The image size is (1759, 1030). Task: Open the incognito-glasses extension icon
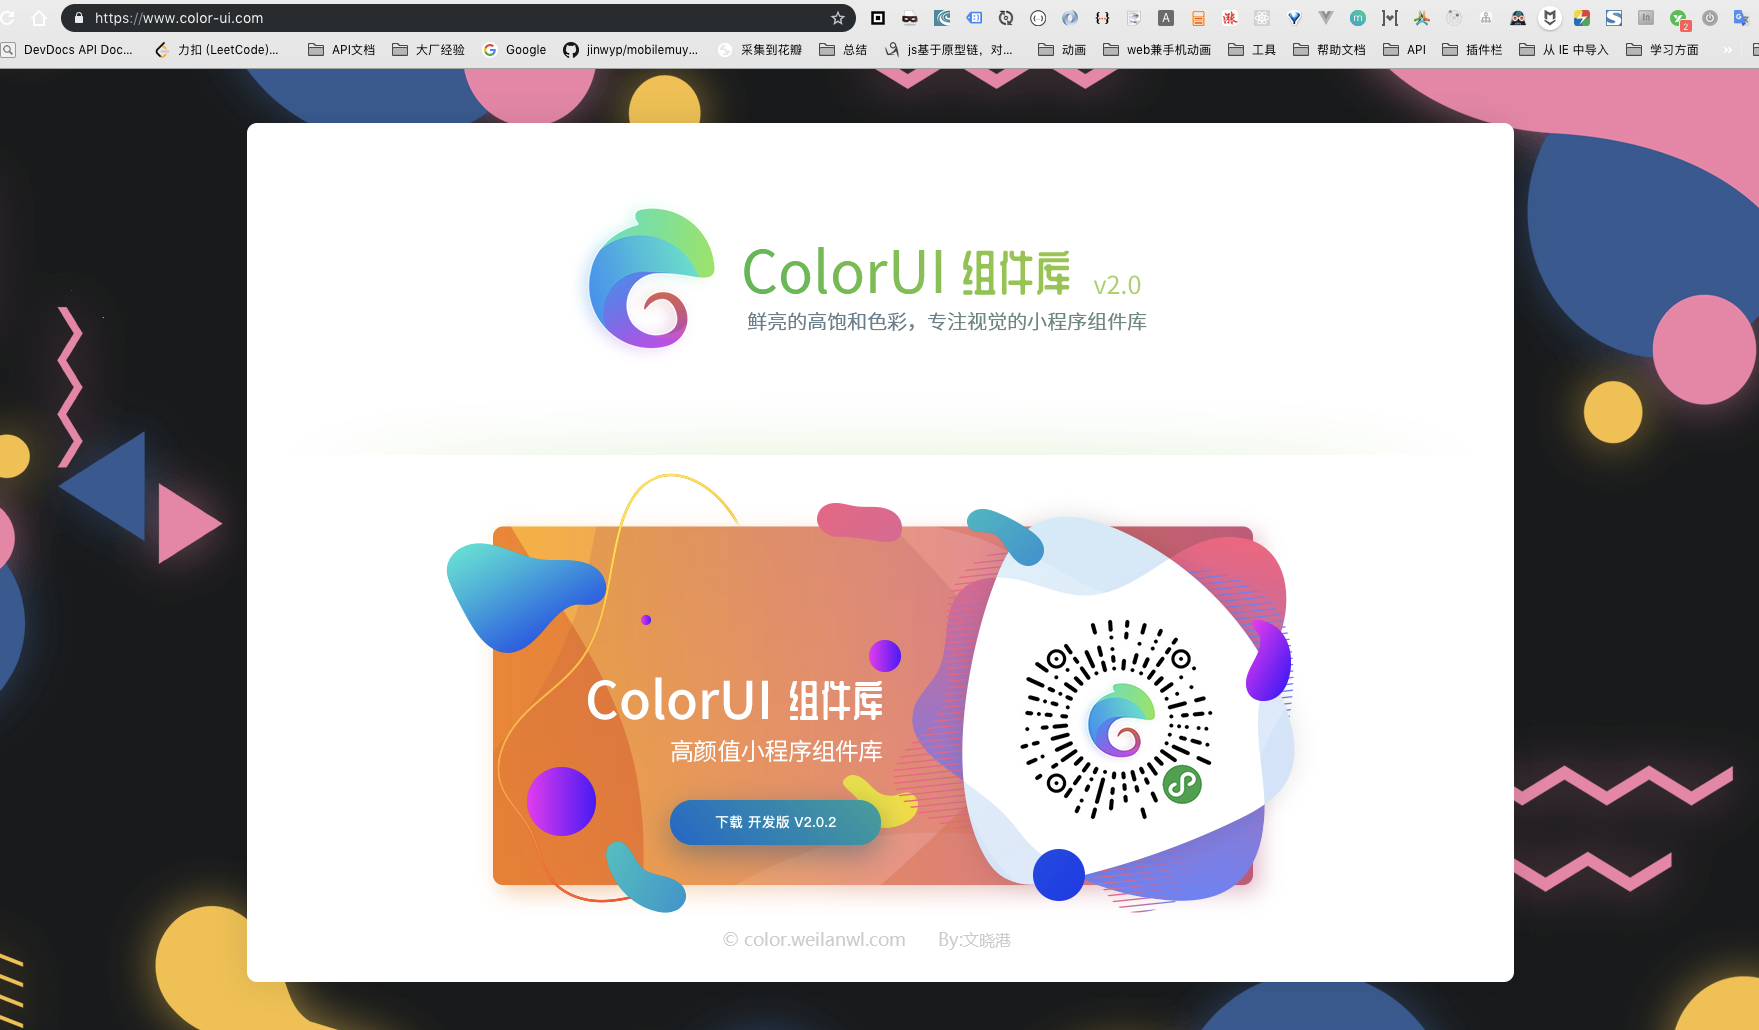[x=910, y=18]
